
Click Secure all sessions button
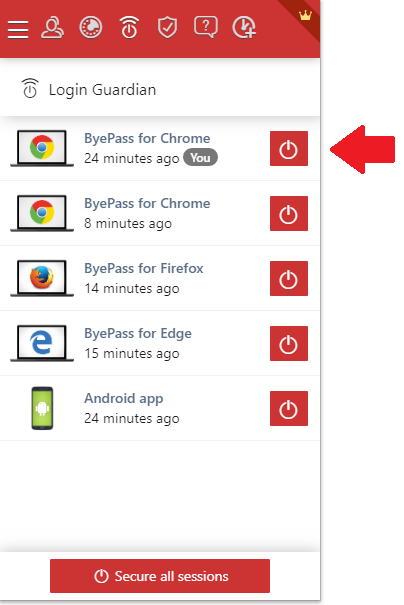(160, 576)
